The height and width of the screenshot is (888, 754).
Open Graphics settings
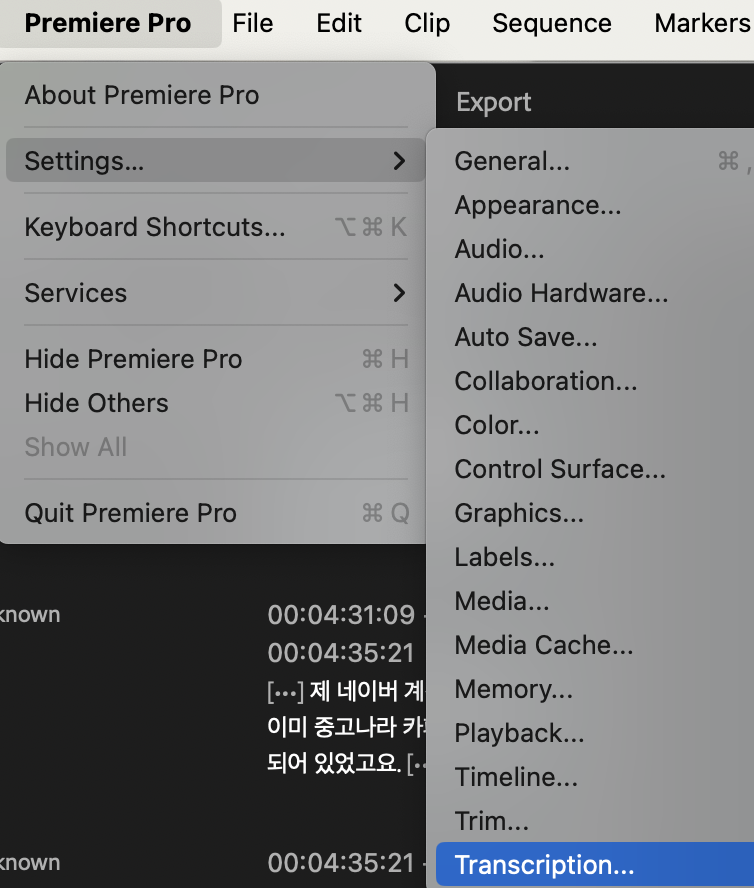coord(595,513)
